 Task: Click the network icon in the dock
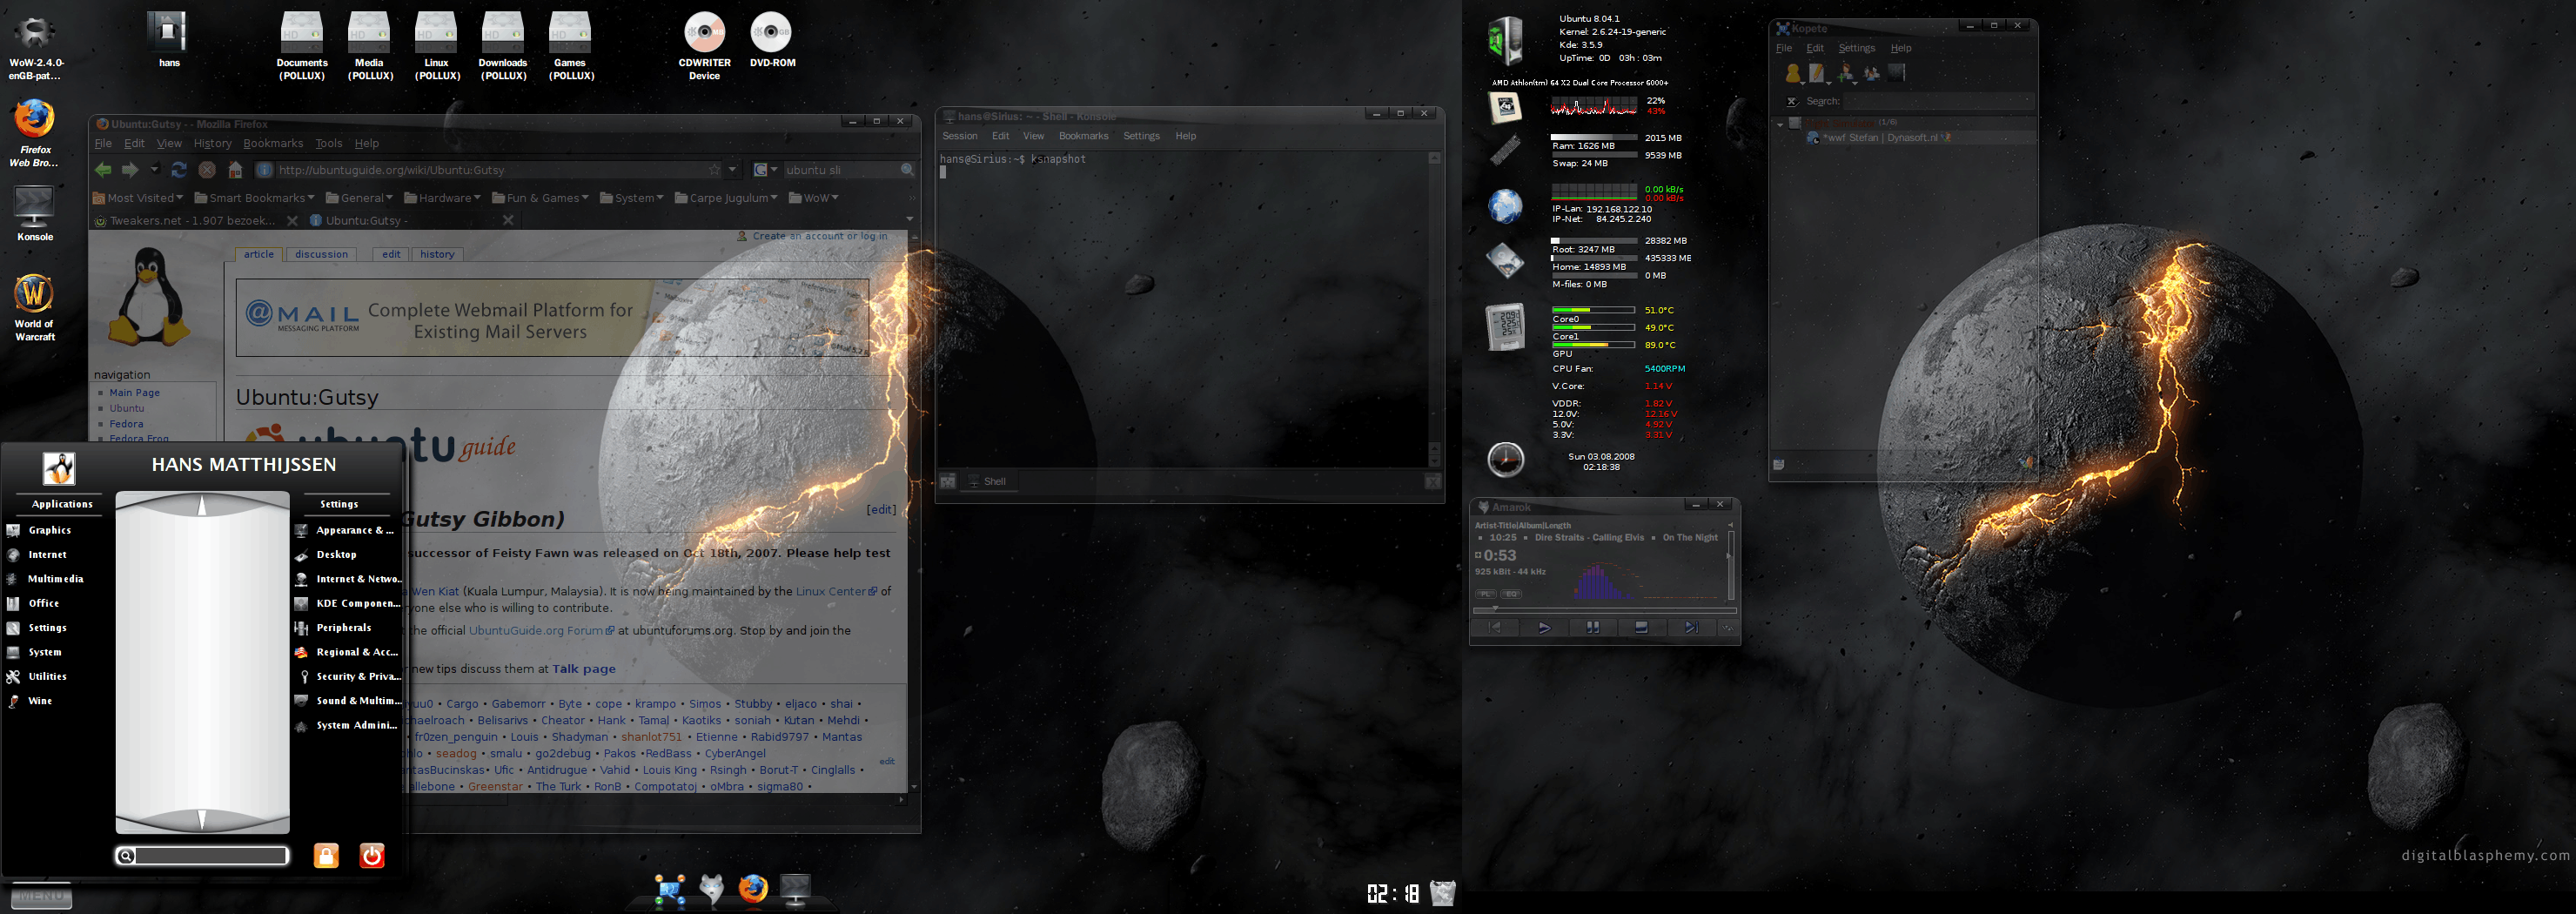click(670, 889)
